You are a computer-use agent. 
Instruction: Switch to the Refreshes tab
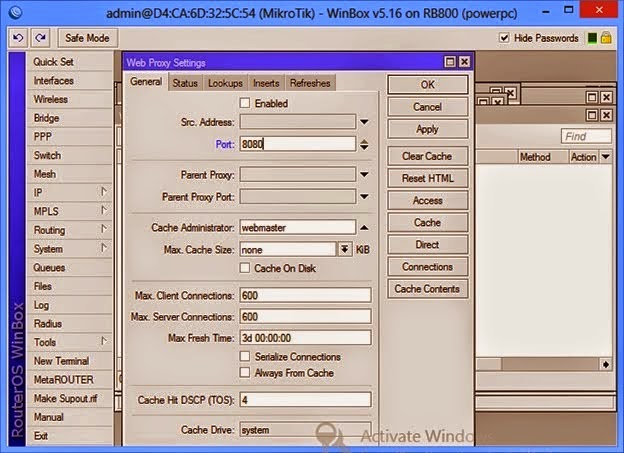310,83
